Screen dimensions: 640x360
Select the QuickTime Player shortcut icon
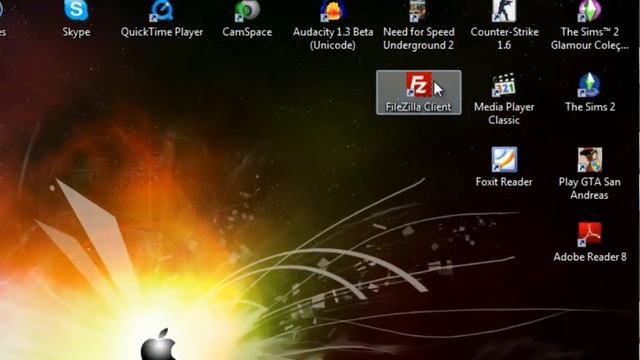pos(162,11)
